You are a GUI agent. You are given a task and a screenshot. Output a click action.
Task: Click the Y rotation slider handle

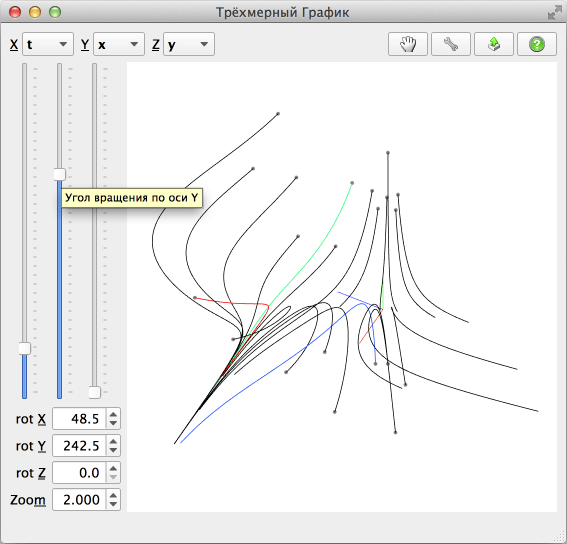[x=60, y=174]
